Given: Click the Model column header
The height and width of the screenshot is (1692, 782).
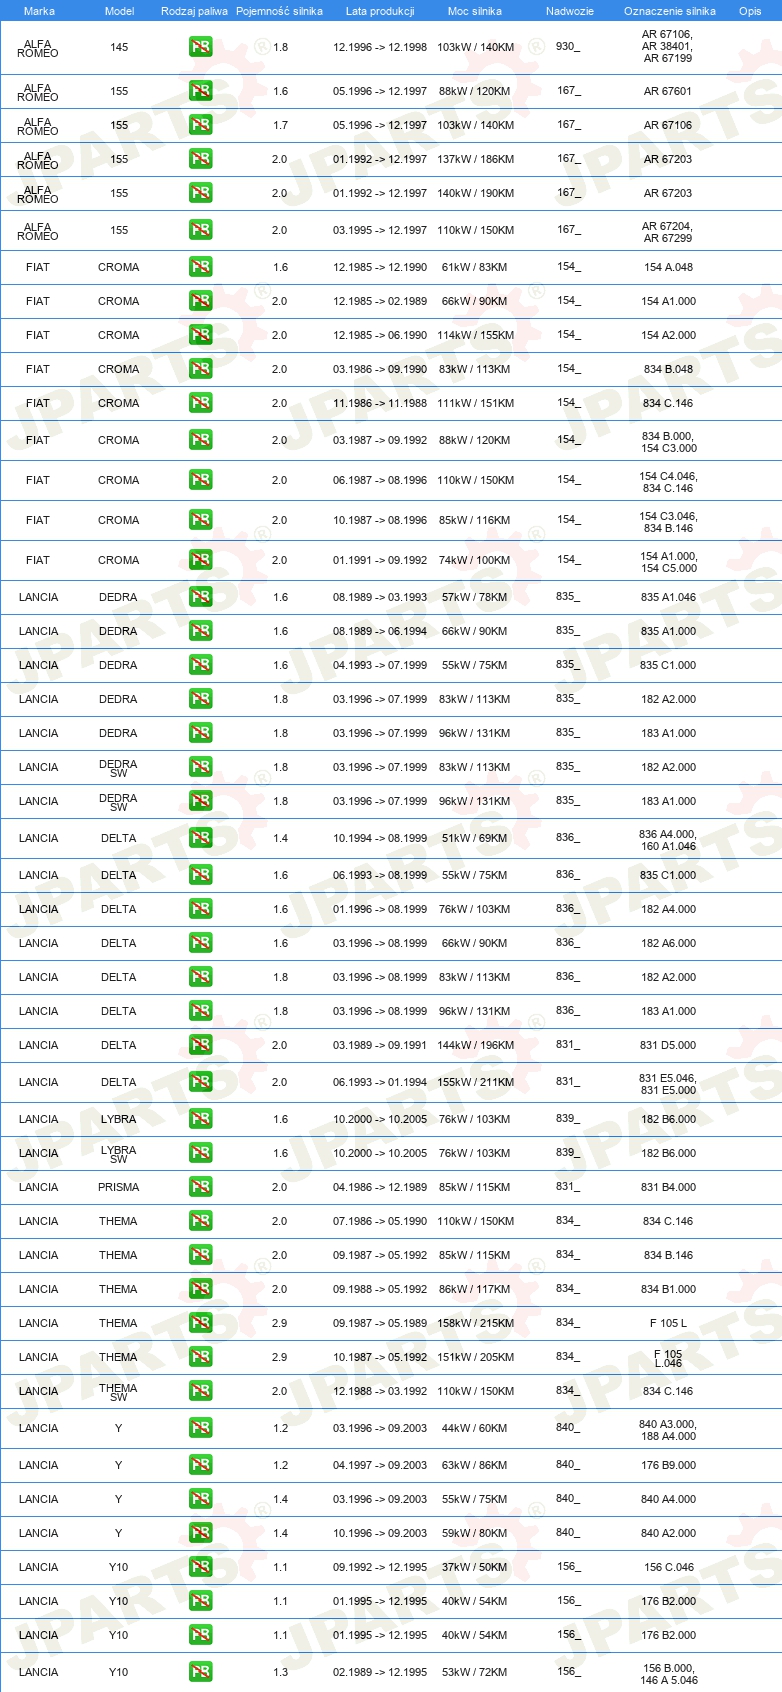Looking at the screenshot, I should pyautogui.click(x=119, y=11).
